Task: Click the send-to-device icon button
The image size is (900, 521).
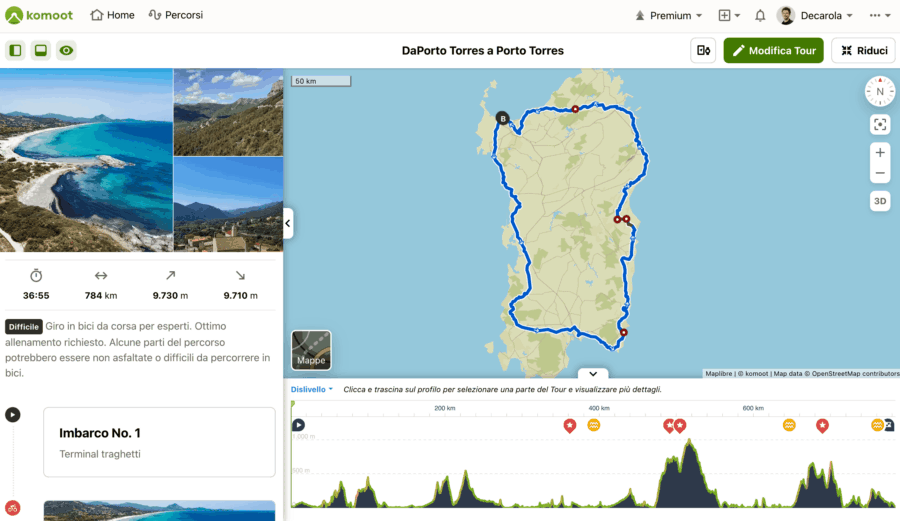Action: 703,50
